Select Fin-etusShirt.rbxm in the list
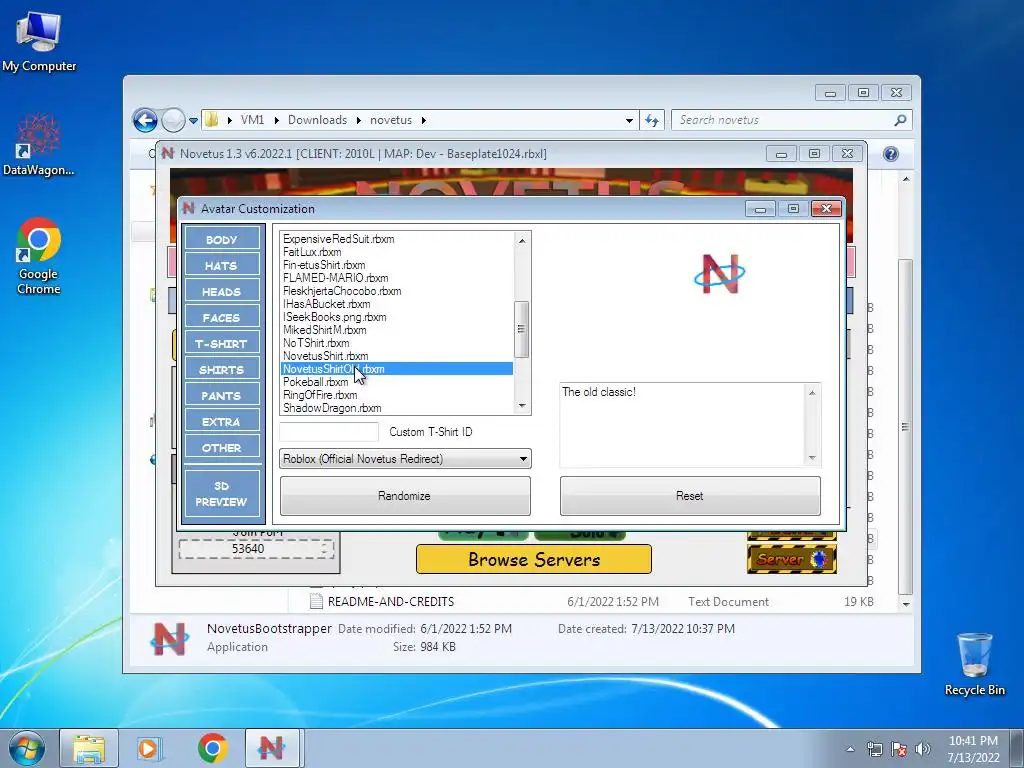The width and height of the screenshot is (1024, 768). pos(396,265)
